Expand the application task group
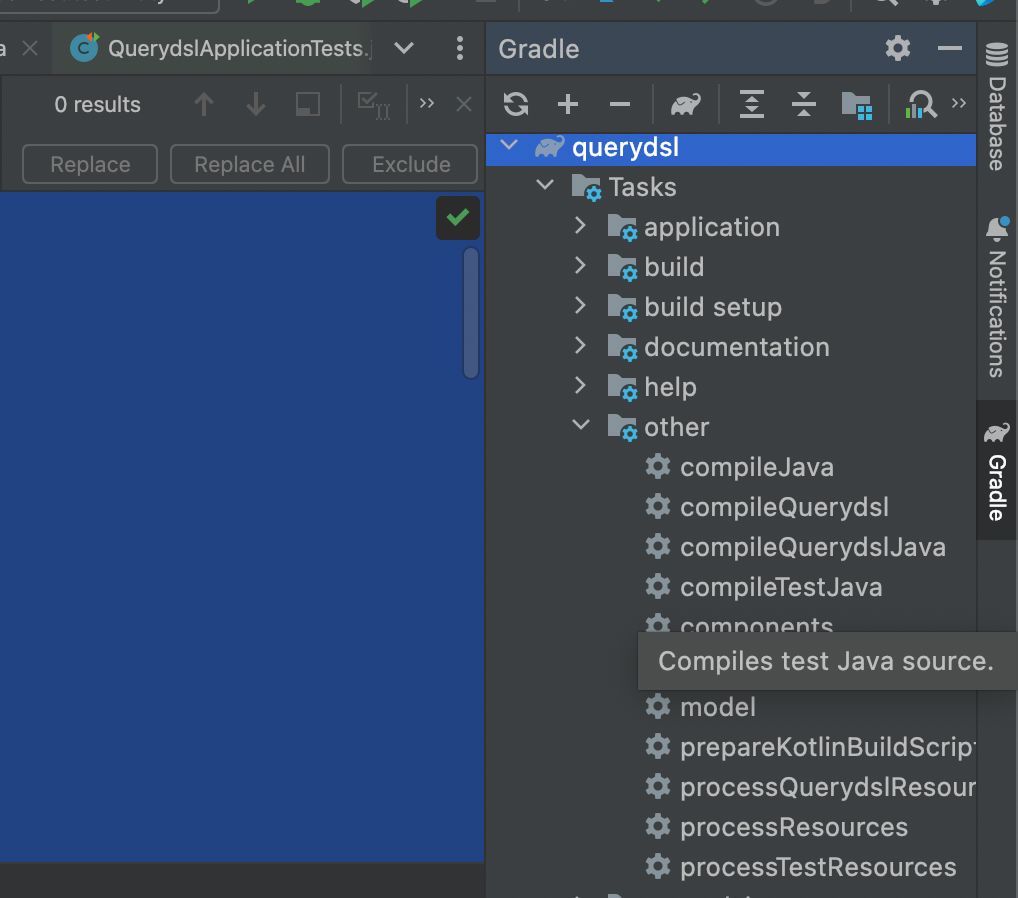Screen dimensions: 1018x898 point(580,225)
